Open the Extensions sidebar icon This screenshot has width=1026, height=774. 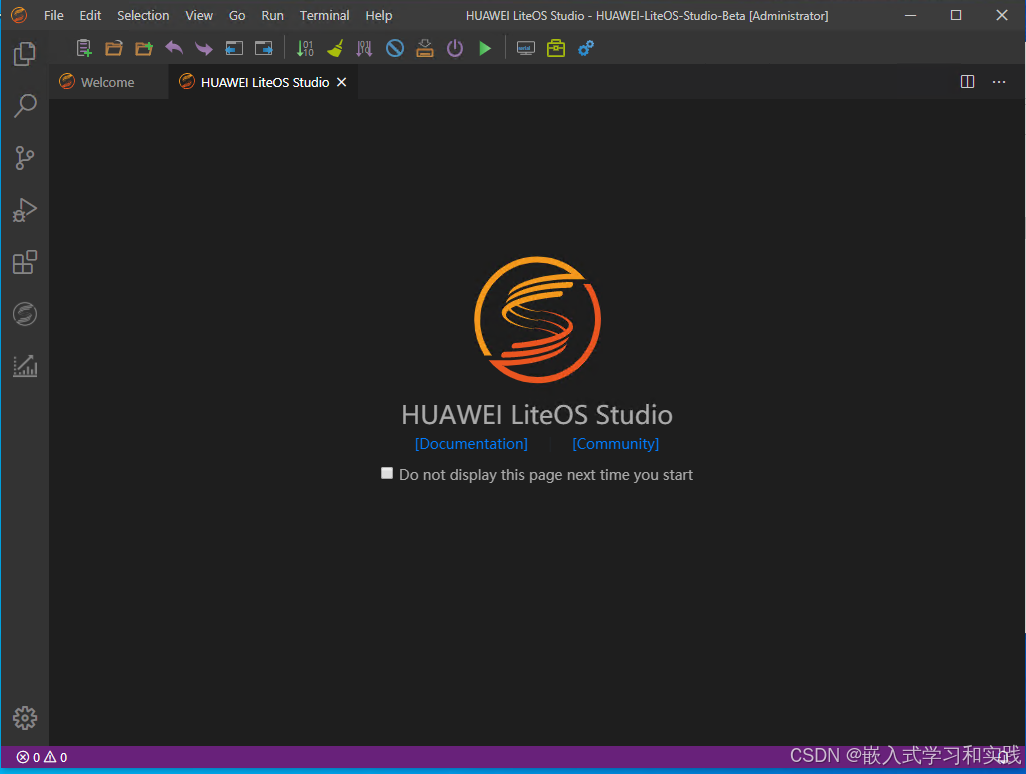tap(25, 262)
